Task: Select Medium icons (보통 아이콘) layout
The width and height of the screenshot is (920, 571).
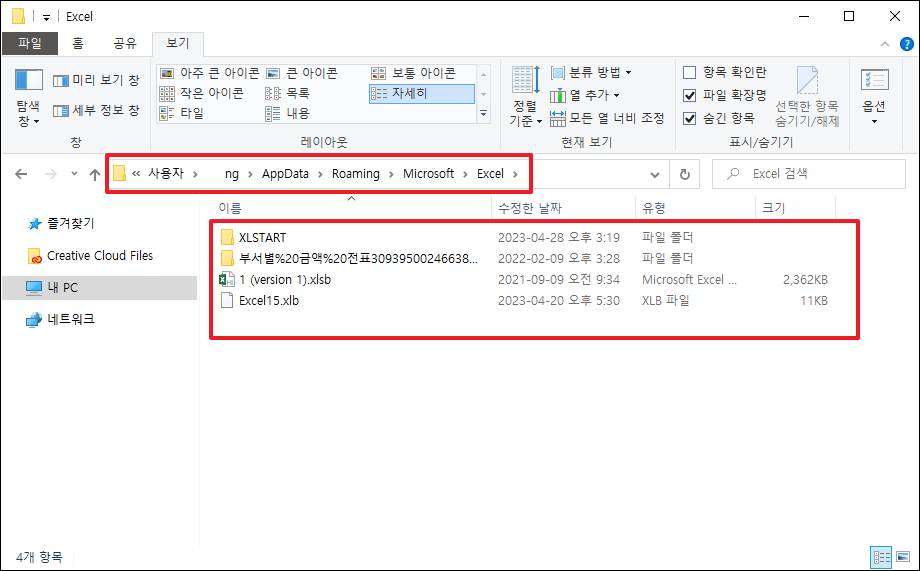Action: pos(413,73)
